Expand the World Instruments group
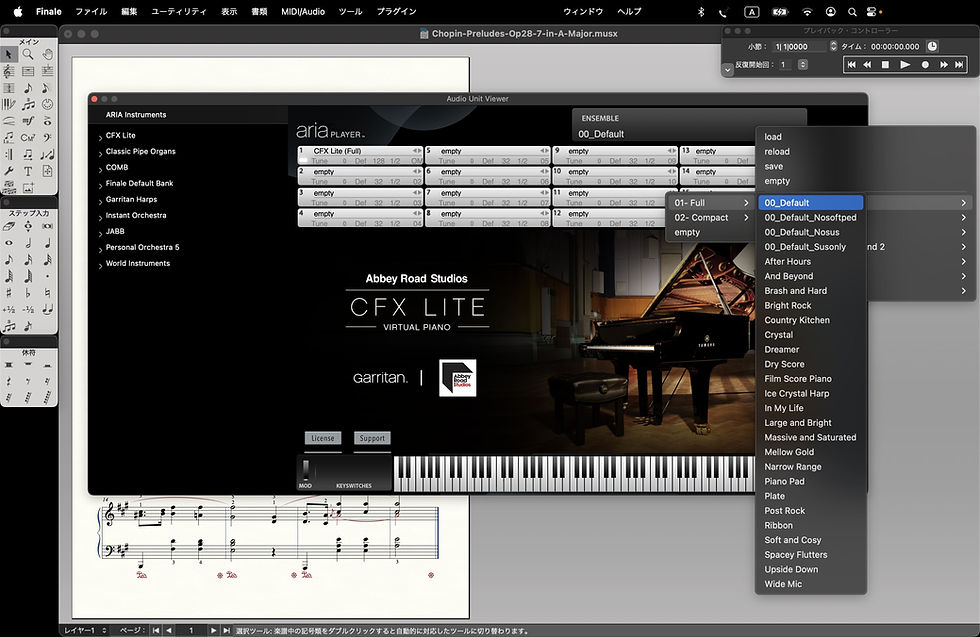980x637 pixels. 100,266
